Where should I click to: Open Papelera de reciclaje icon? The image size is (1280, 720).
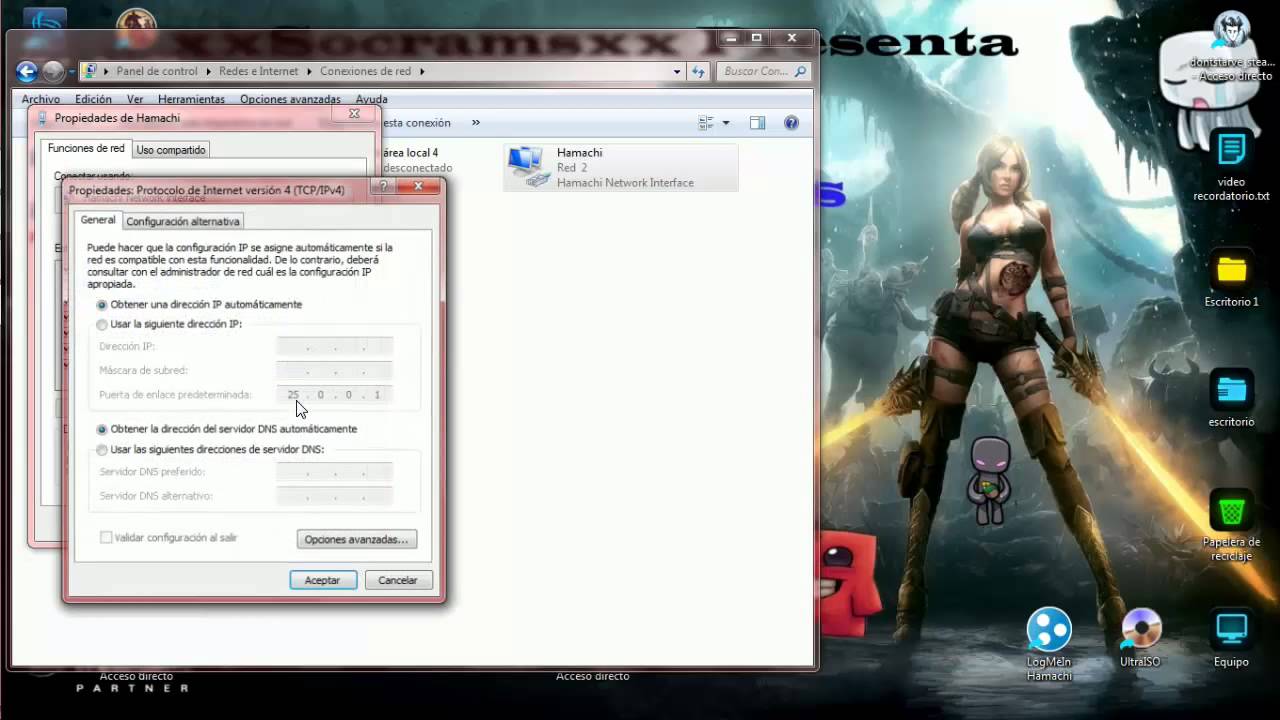tap(1231, 526)
